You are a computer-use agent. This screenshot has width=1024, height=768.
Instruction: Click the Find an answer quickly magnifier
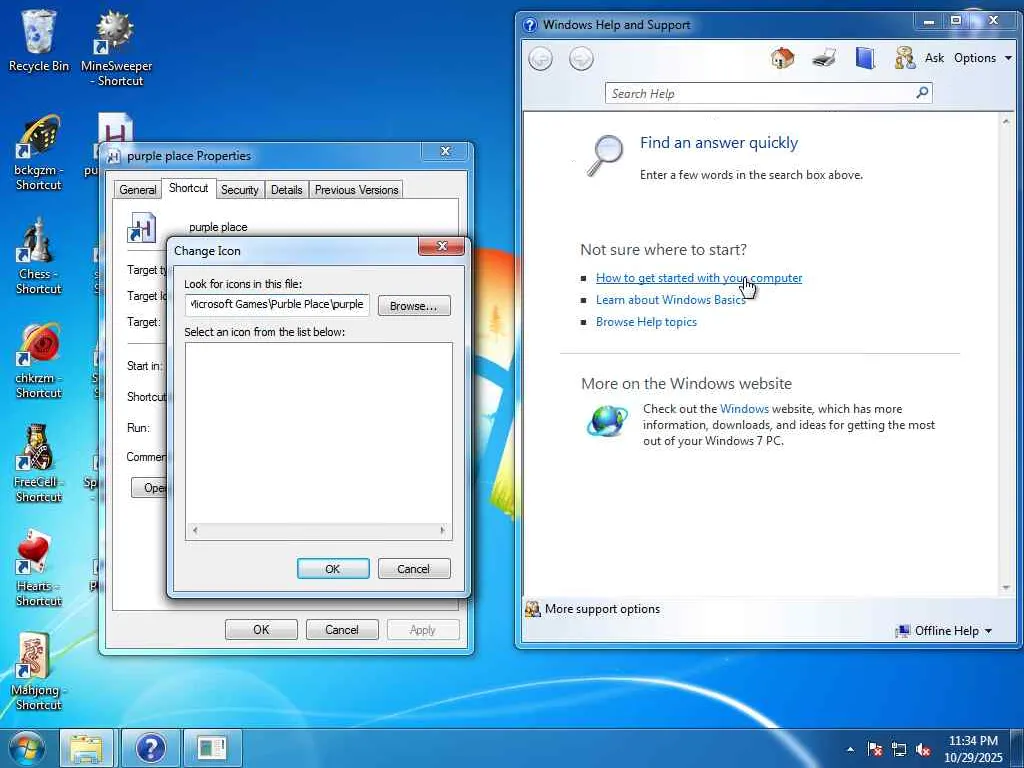[x=604, y=155]
